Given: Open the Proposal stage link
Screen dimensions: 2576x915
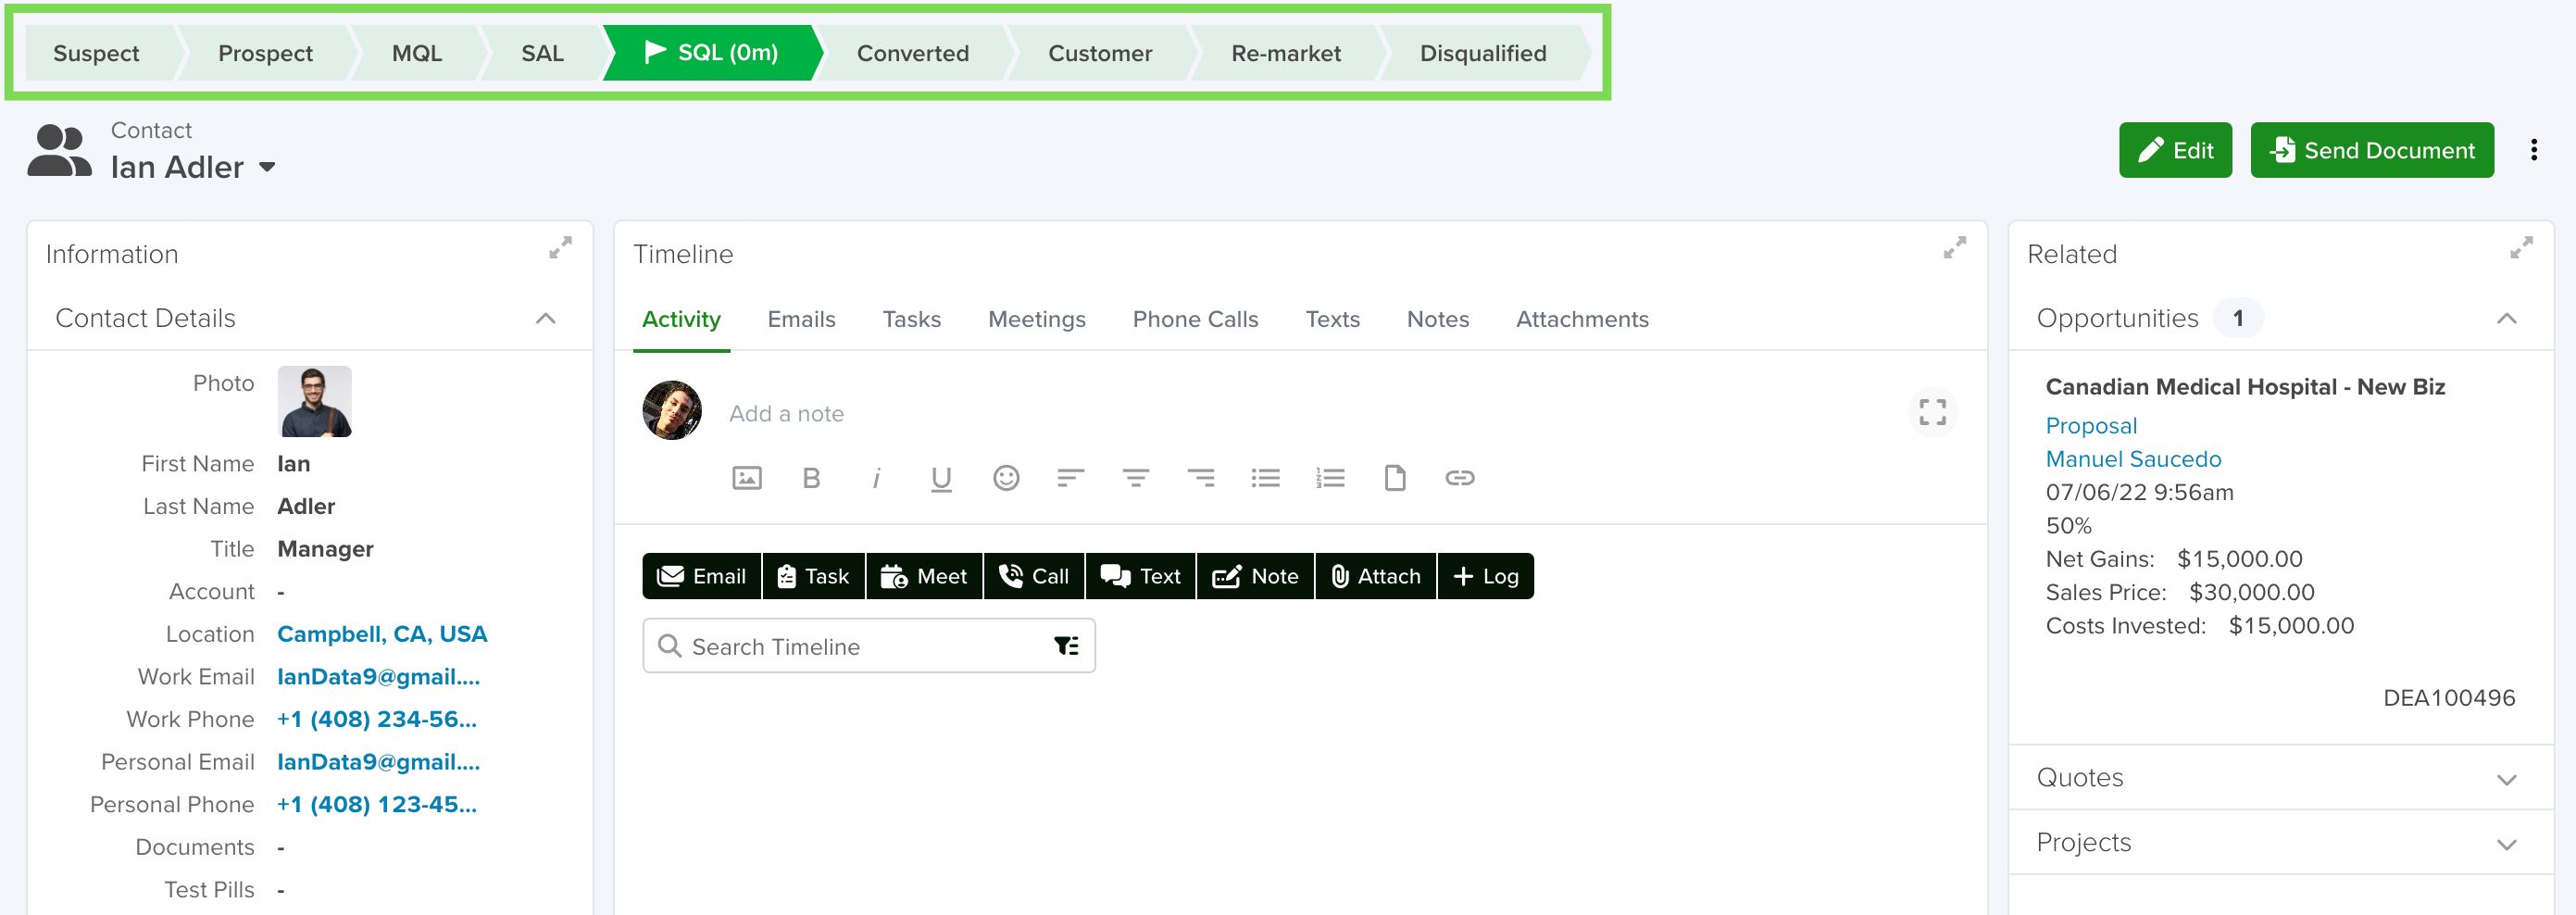Looking at the screenshot, I should (2091, 426).
